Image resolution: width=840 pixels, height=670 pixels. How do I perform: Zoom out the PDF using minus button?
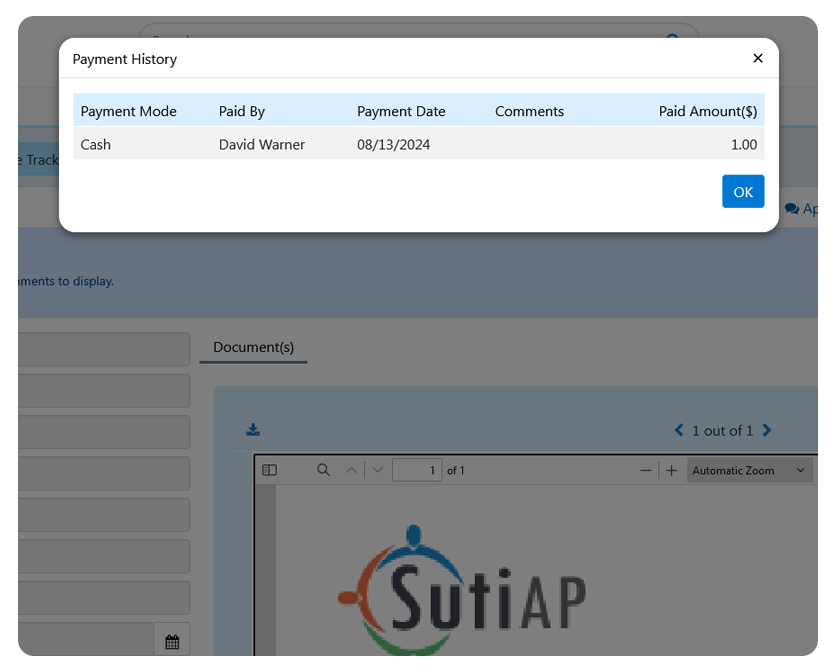[646, 470]
